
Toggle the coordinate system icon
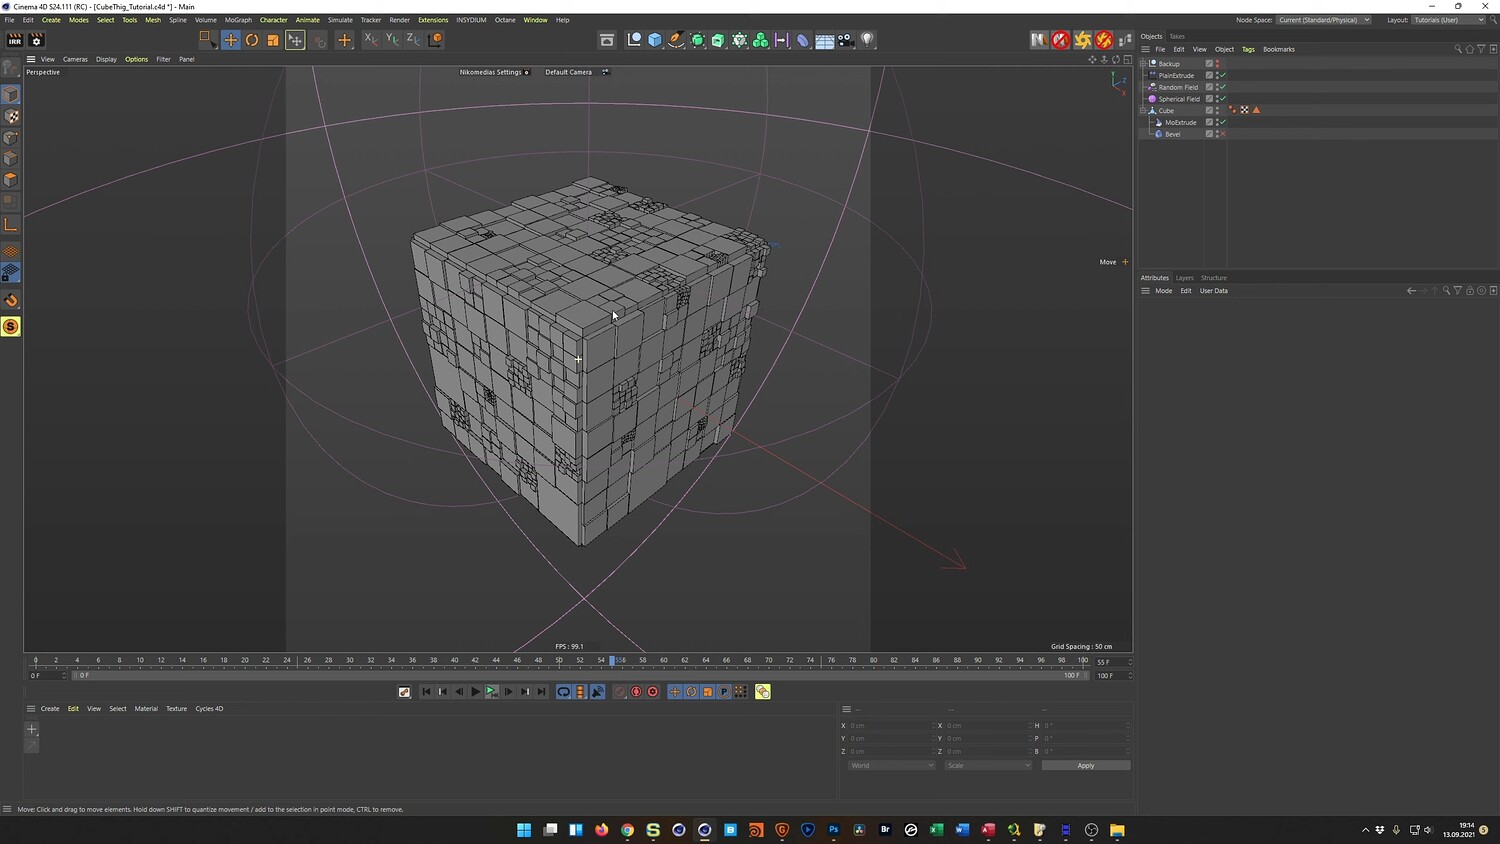pyautogui.click(x=435, y=40)
